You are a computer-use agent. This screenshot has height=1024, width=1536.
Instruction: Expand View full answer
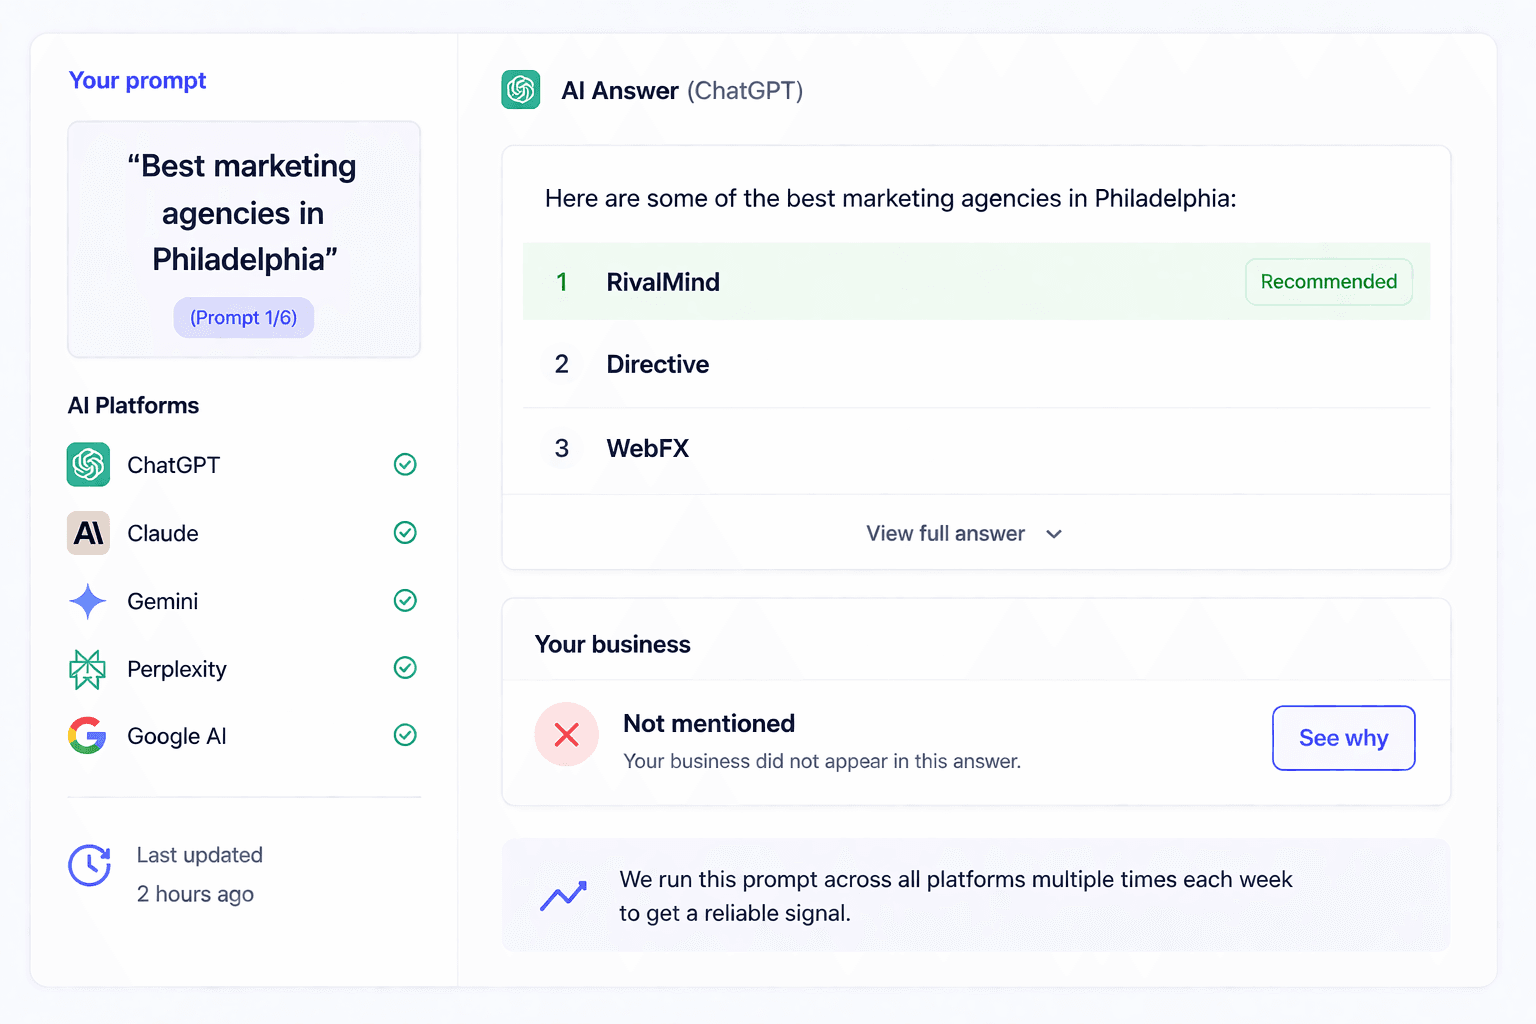pos(964,534)
